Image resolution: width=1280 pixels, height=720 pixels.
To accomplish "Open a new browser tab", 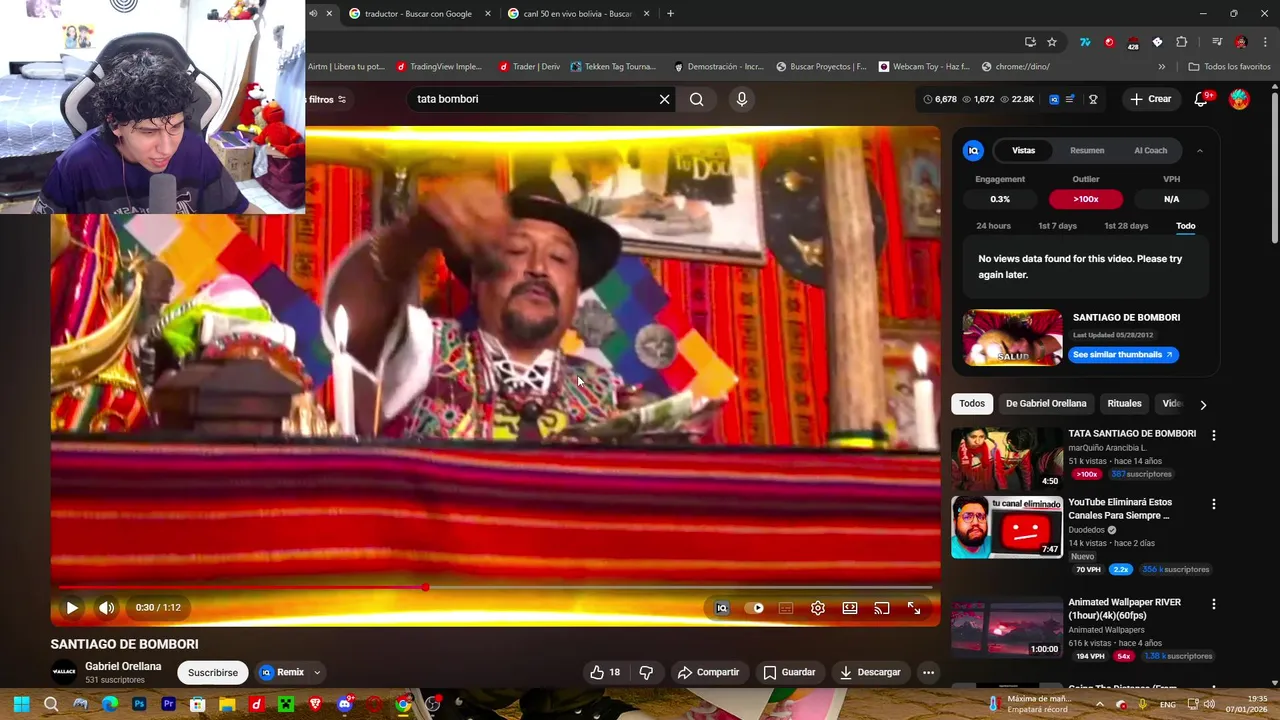I will (x=670, y=14).
